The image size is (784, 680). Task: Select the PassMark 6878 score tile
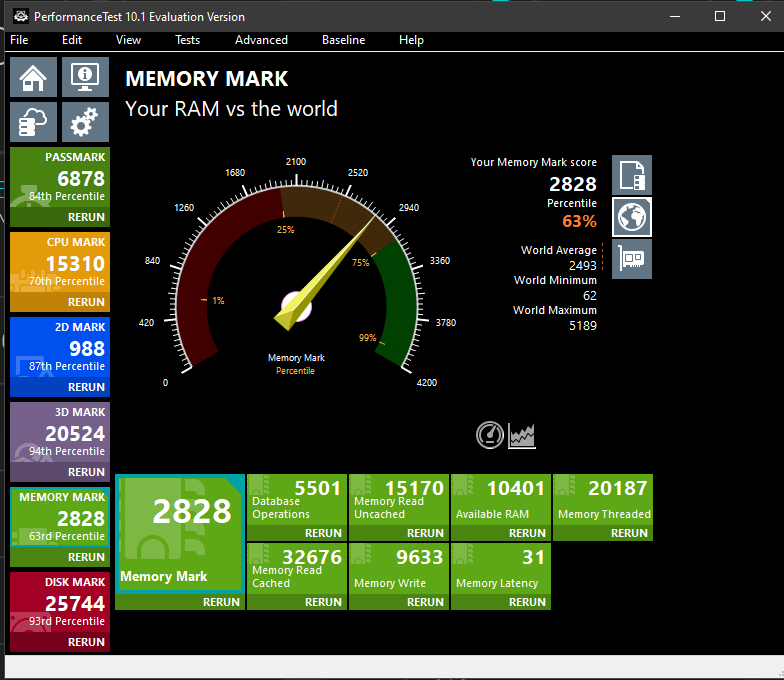pyautogui.click(x=60, y=178)
